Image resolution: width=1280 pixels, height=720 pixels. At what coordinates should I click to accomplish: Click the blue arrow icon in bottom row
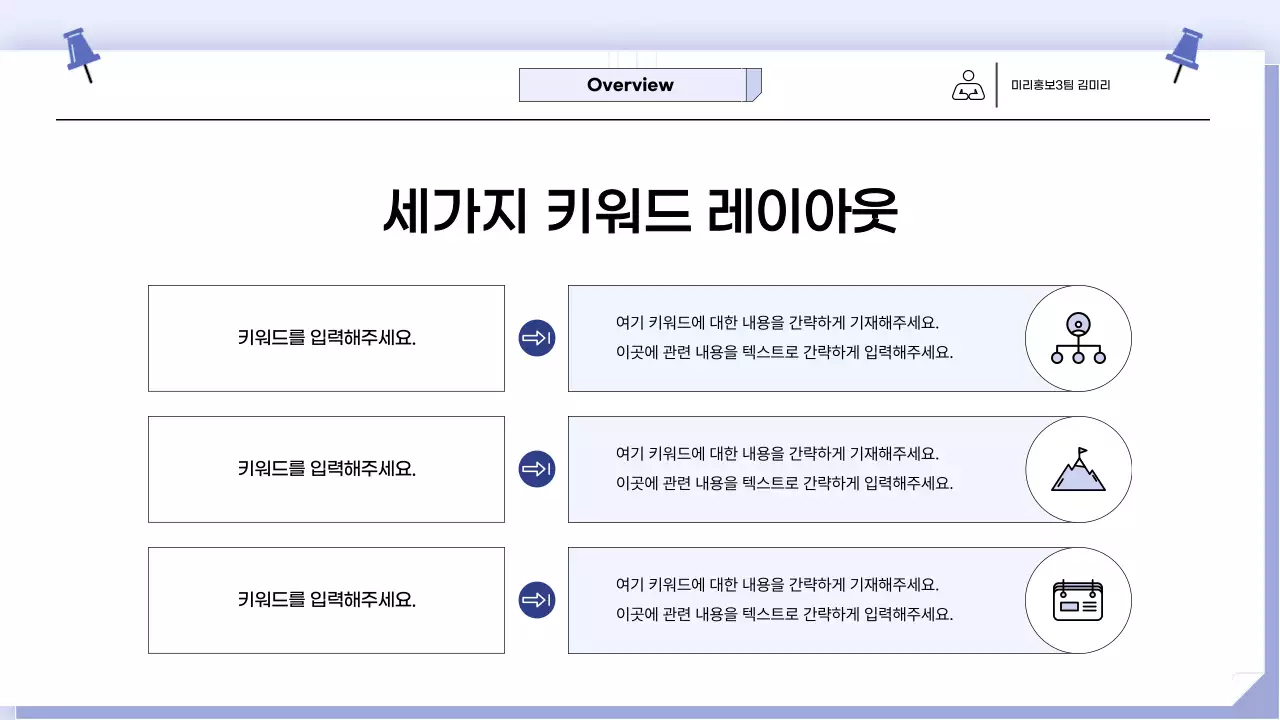pyautogui.click(x=537, y=600)
